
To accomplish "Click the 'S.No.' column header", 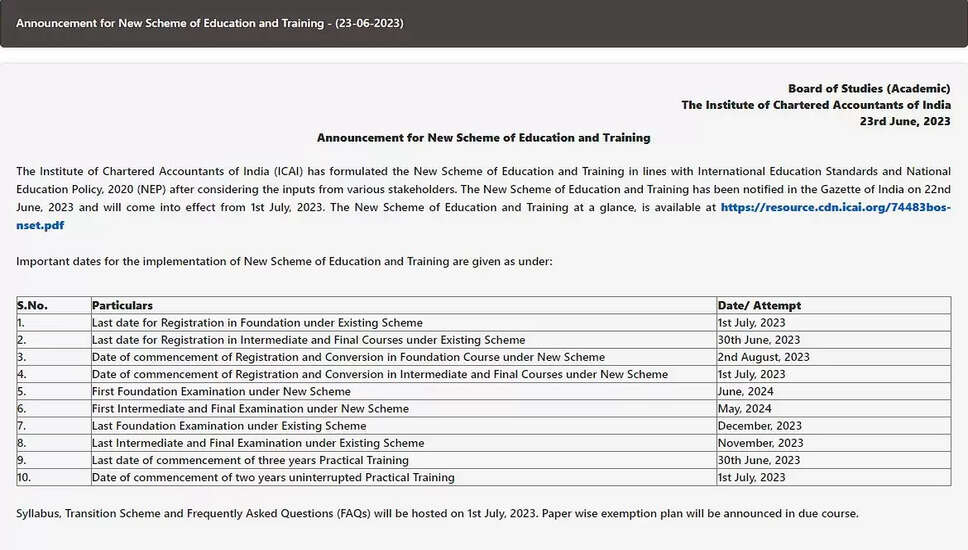I will coord(32,305).
